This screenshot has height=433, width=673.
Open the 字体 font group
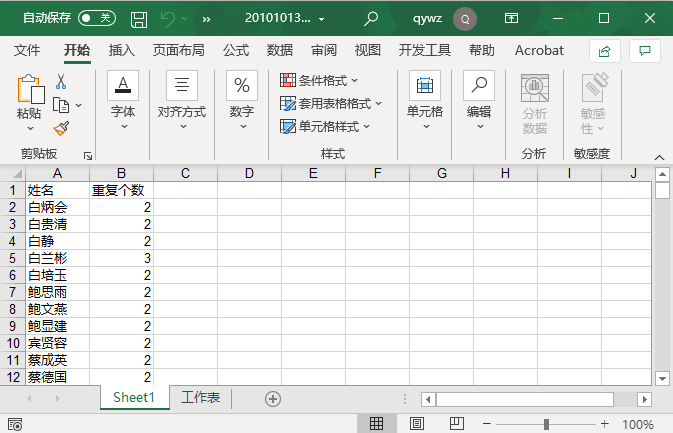pos(123,101)
